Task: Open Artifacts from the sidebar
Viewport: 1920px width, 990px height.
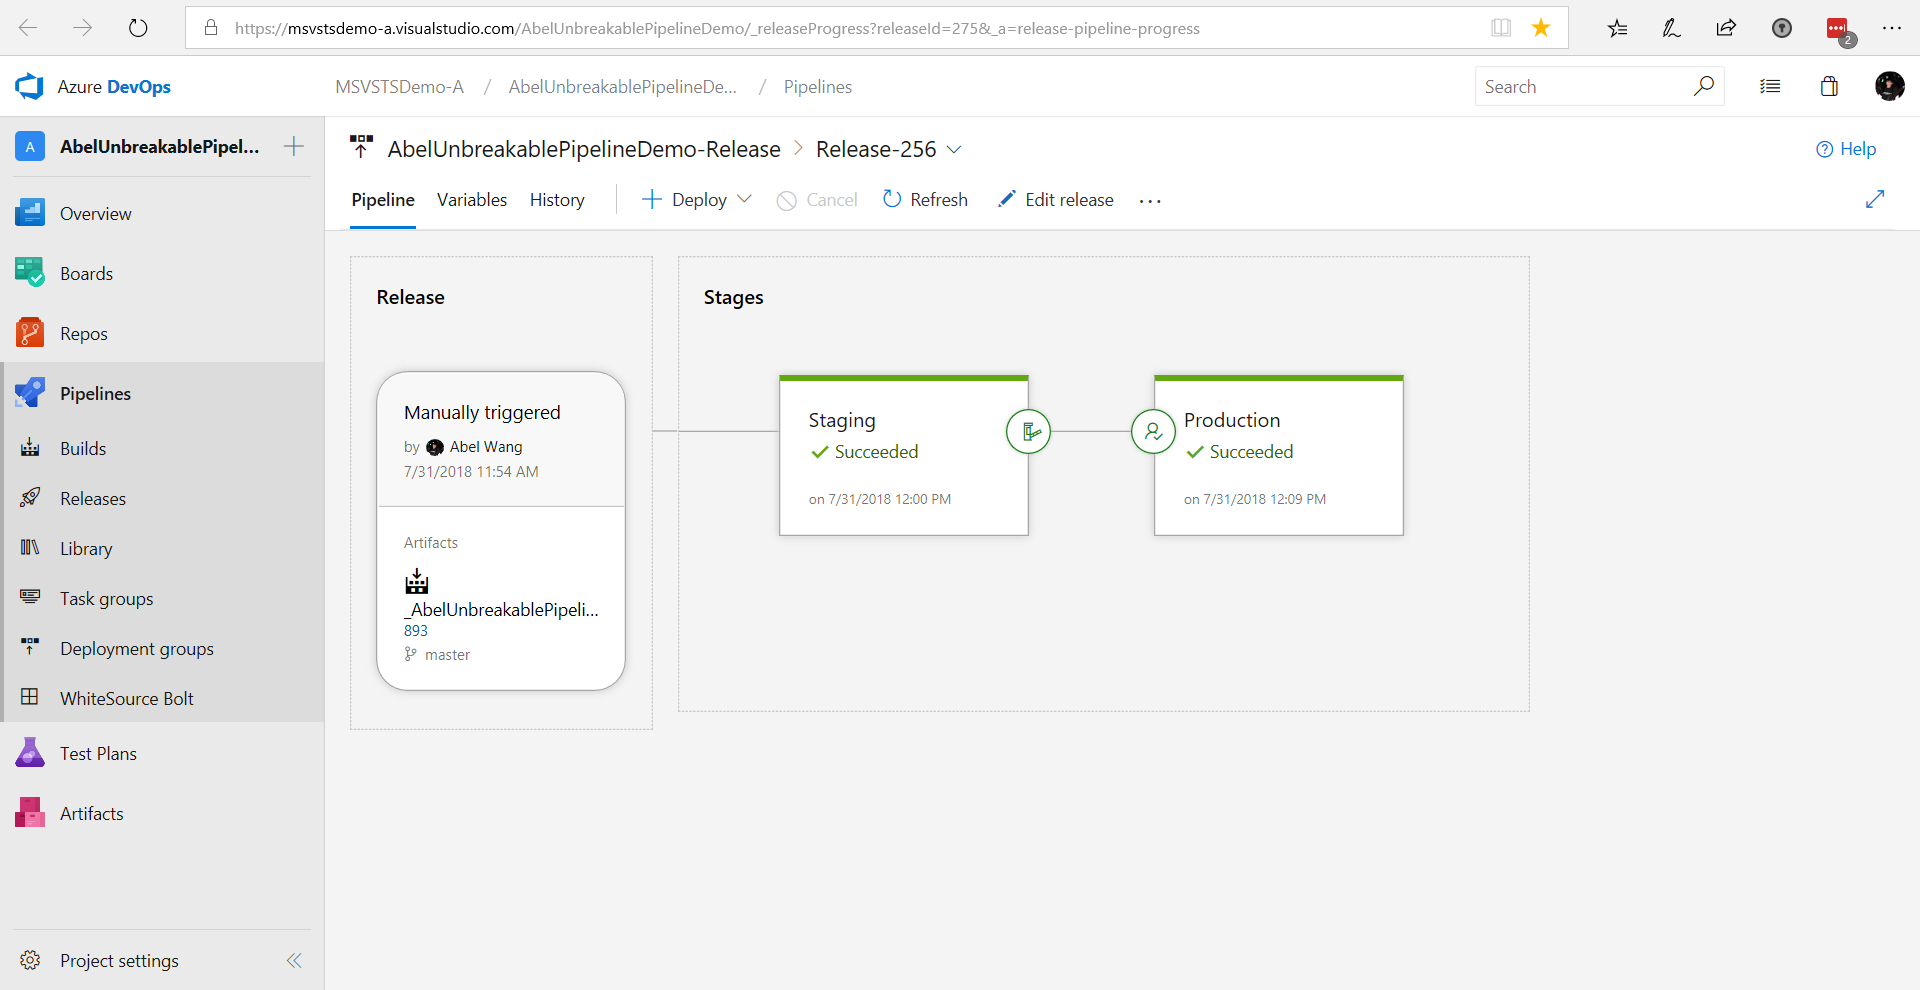Action: pos(162,813)
